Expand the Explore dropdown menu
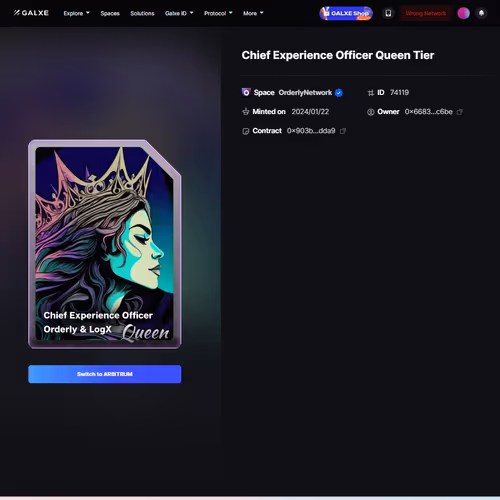 pos(77,13)
